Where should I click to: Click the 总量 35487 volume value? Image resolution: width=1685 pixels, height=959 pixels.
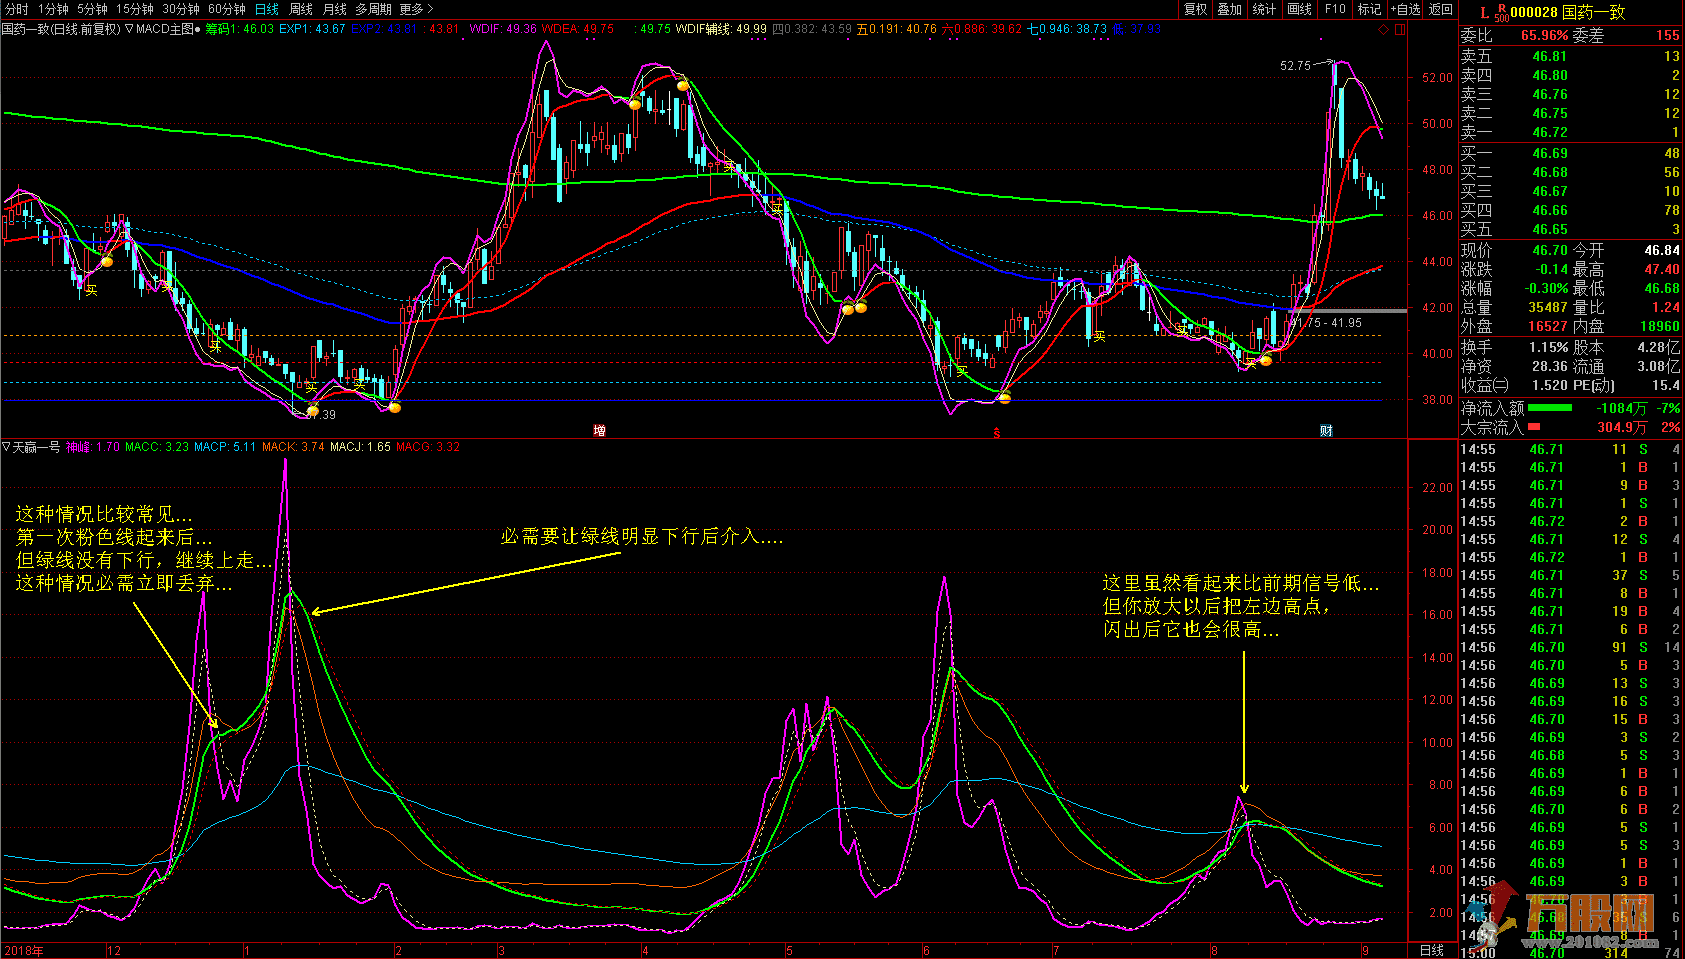pos(1548,307)
